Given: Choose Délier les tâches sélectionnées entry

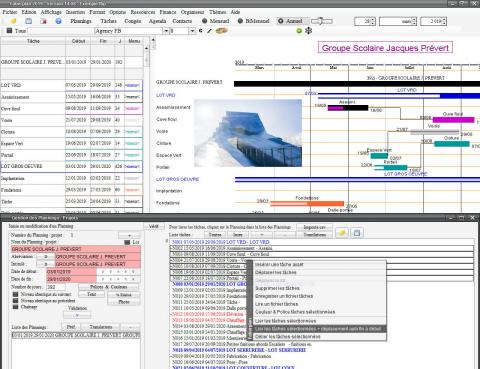Looking at the screenshot, I should [288, 337].
